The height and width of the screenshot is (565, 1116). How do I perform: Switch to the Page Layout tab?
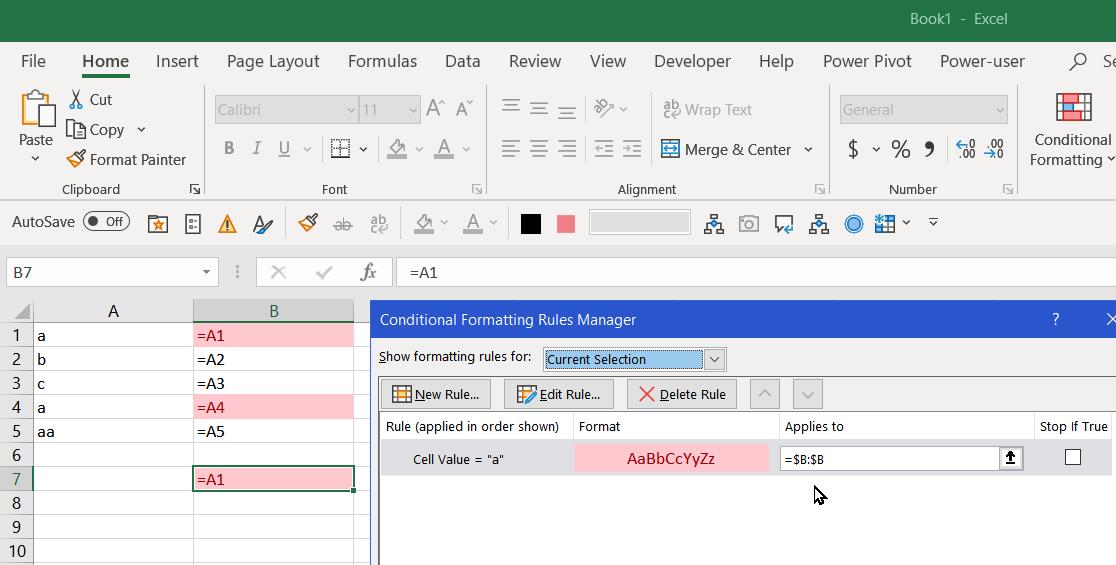tap(273, 61)
